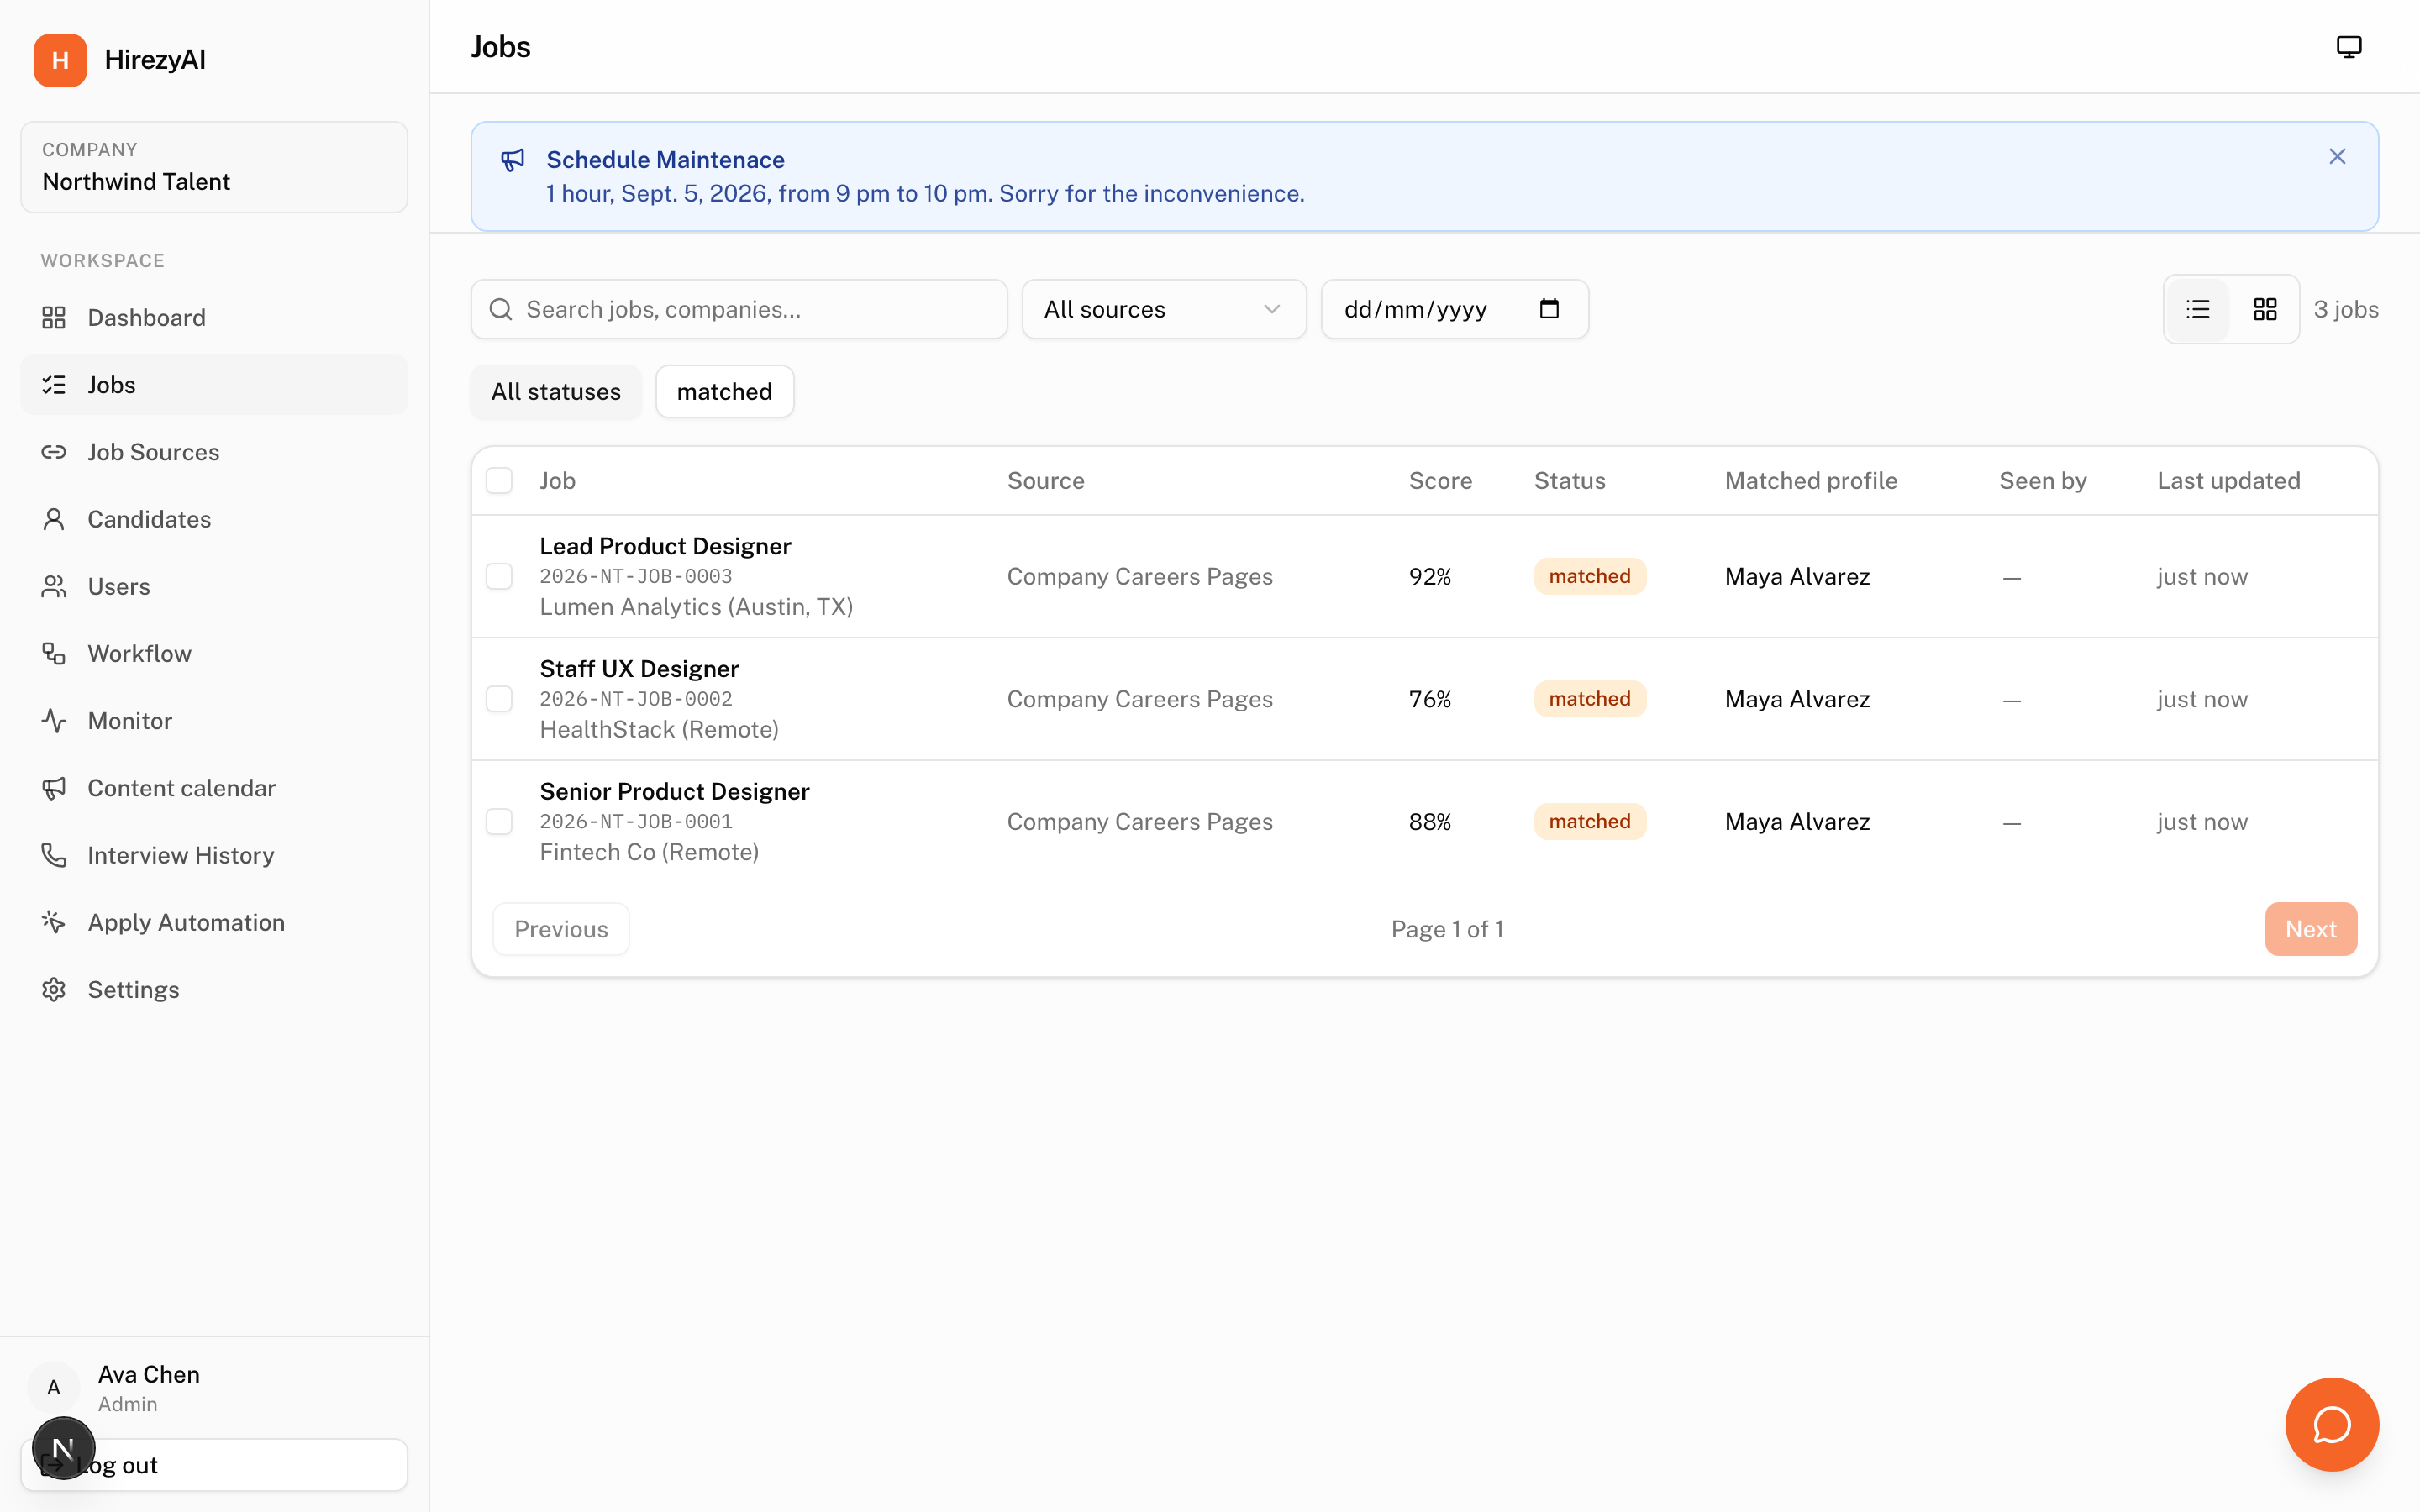The height and width of the screenshot is (1512, 2420).
Task: Click the 92% score cell
Action: [x=1430, y=577]
